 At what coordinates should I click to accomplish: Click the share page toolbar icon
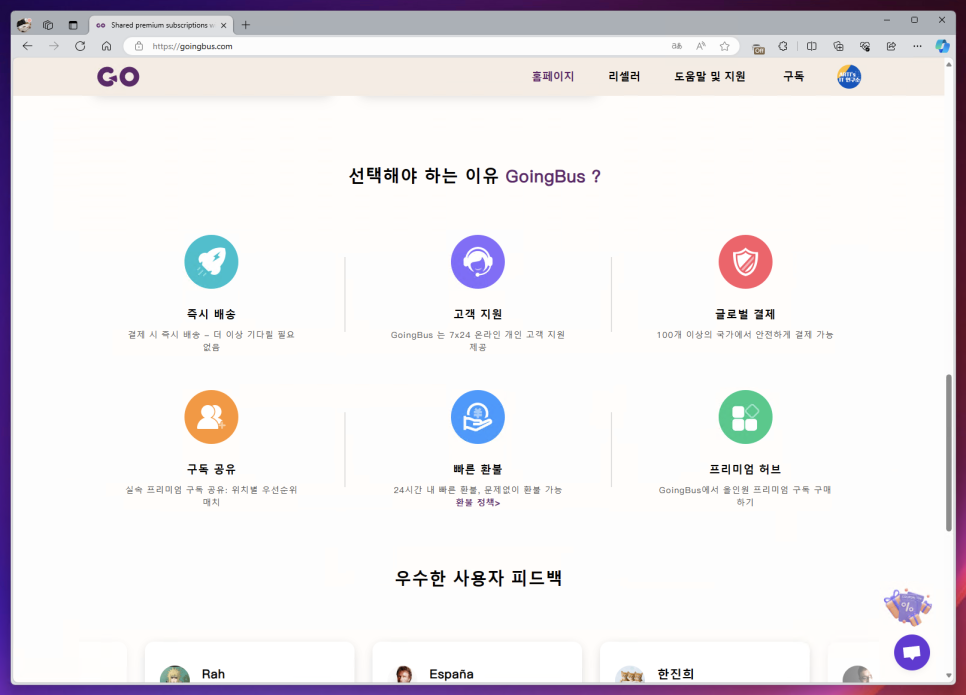(891, 46)
